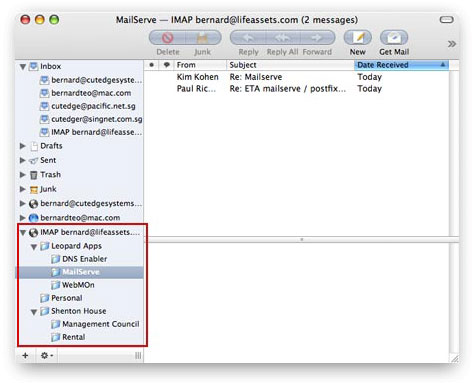The height and width of the screenshot is (383, 475).
Task: Collapse the Inbox disclosure triangle
Action: coord(23,67)
